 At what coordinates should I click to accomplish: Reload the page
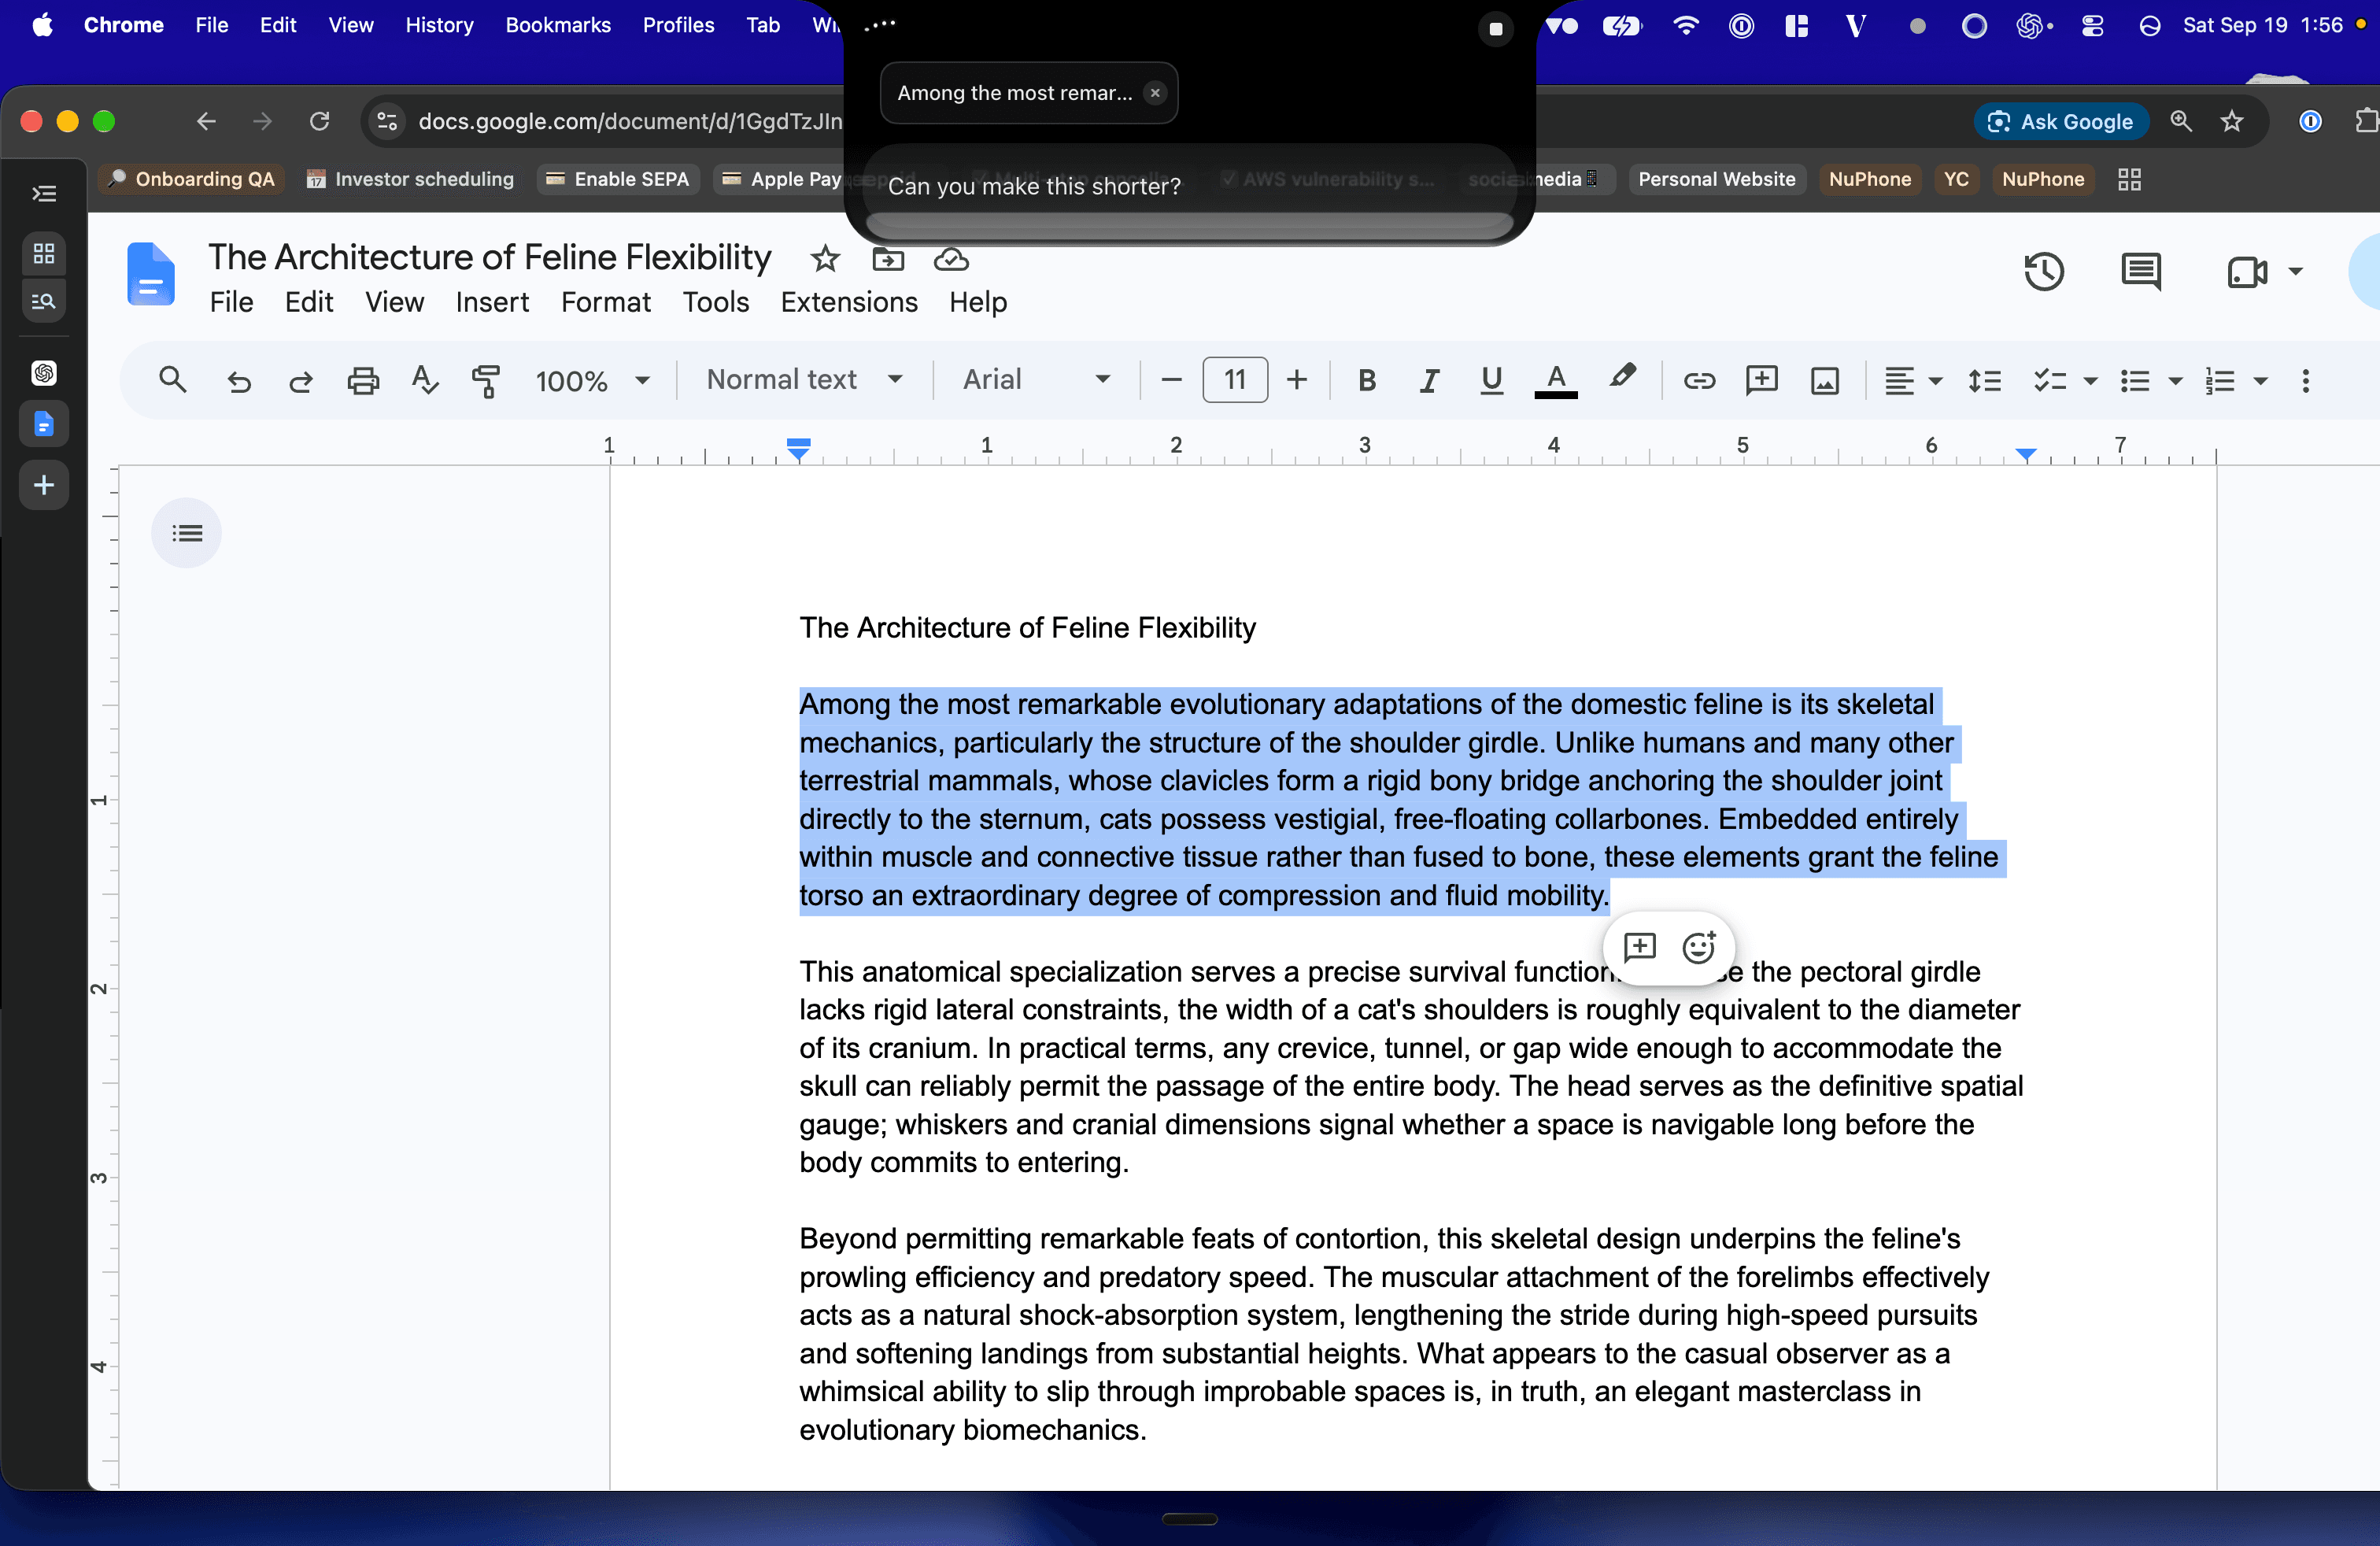pyautogui.click(x=320, y=122)
